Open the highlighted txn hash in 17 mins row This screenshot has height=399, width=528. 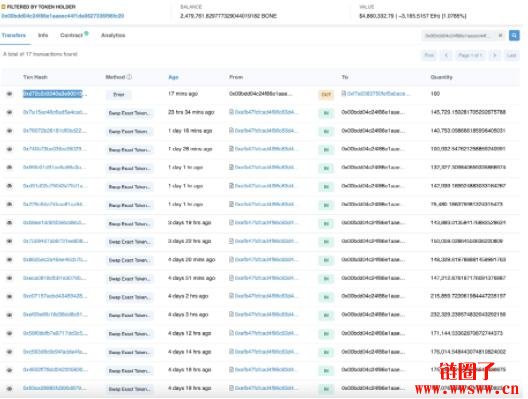[53, 94]
